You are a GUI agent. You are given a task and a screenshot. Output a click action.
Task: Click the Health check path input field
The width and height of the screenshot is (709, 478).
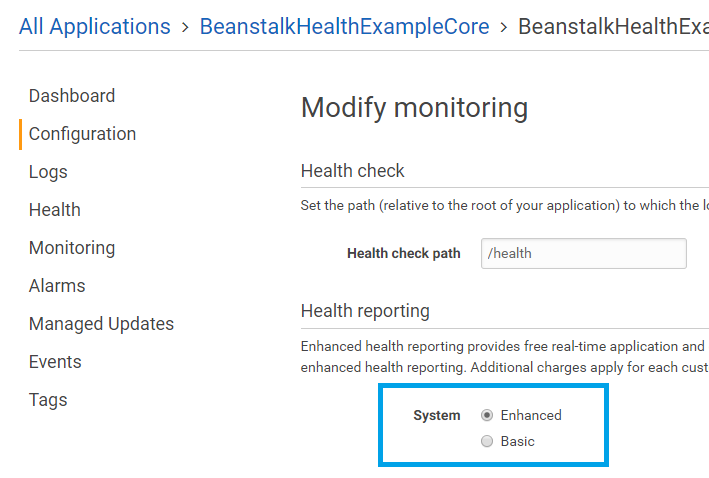583,253
